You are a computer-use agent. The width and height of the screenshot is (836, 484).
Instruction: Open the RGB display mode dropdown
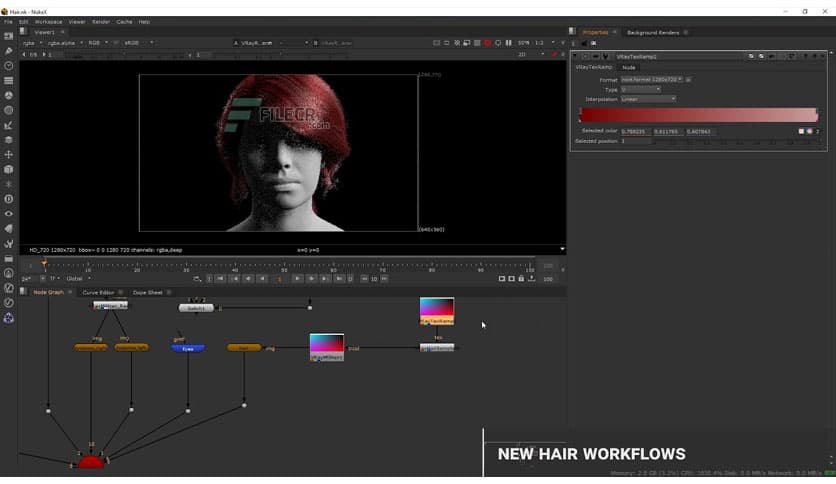98,43
